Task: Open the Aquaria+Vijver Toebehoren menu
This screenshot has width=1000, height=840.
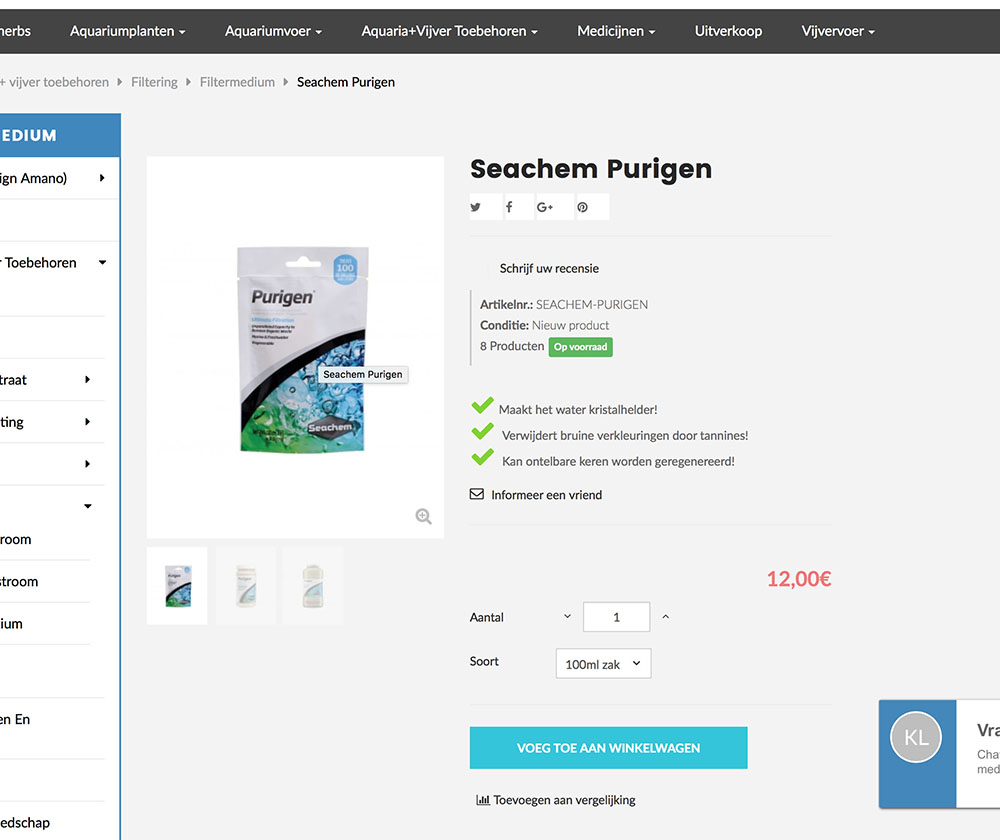Action: pos(449,31)
